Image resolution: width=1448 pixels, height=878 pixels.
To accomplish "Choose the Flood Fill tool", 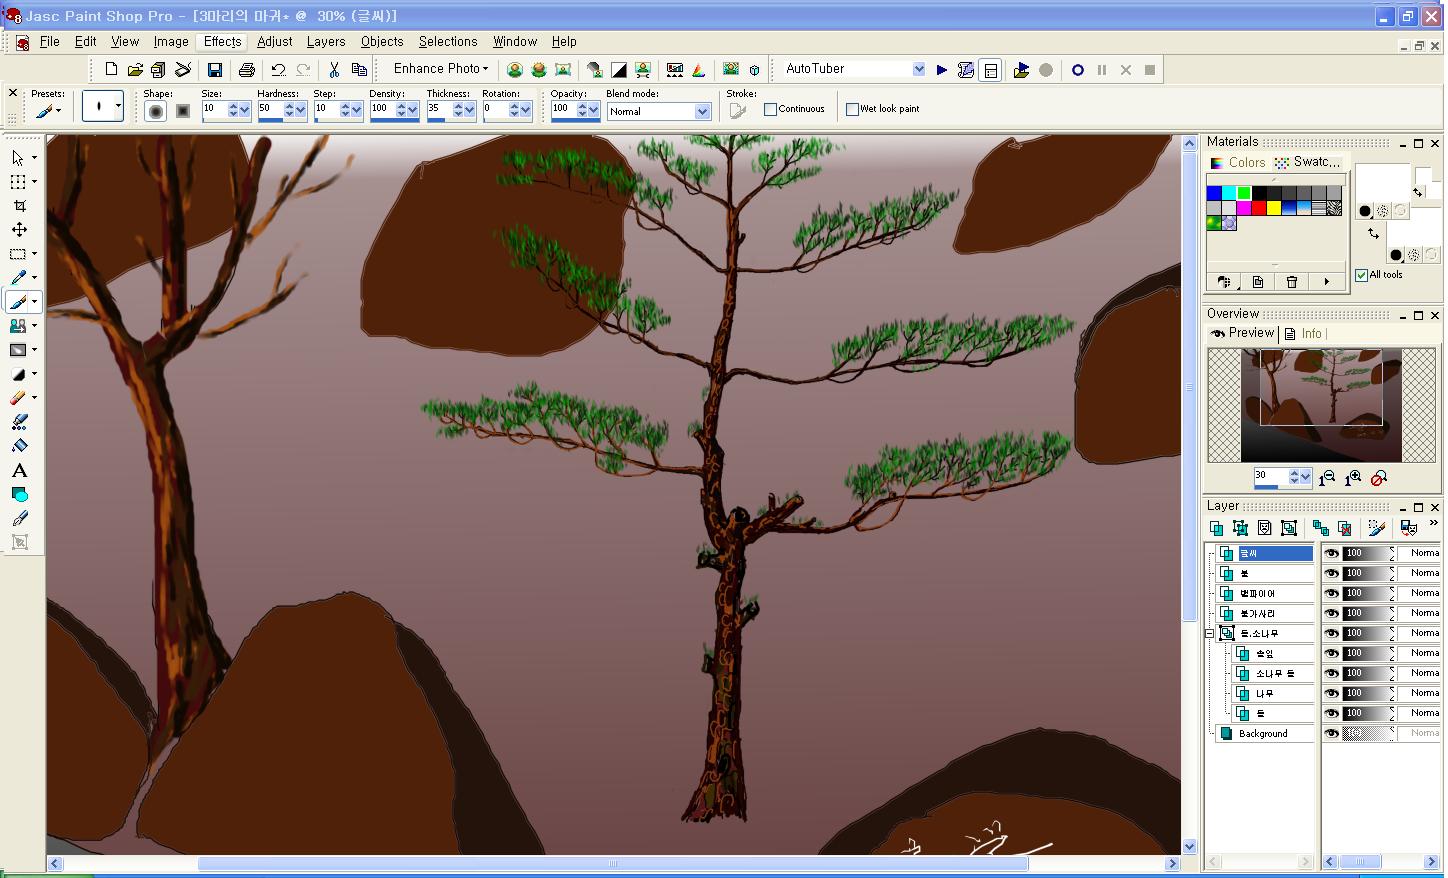I will [19, 446].
